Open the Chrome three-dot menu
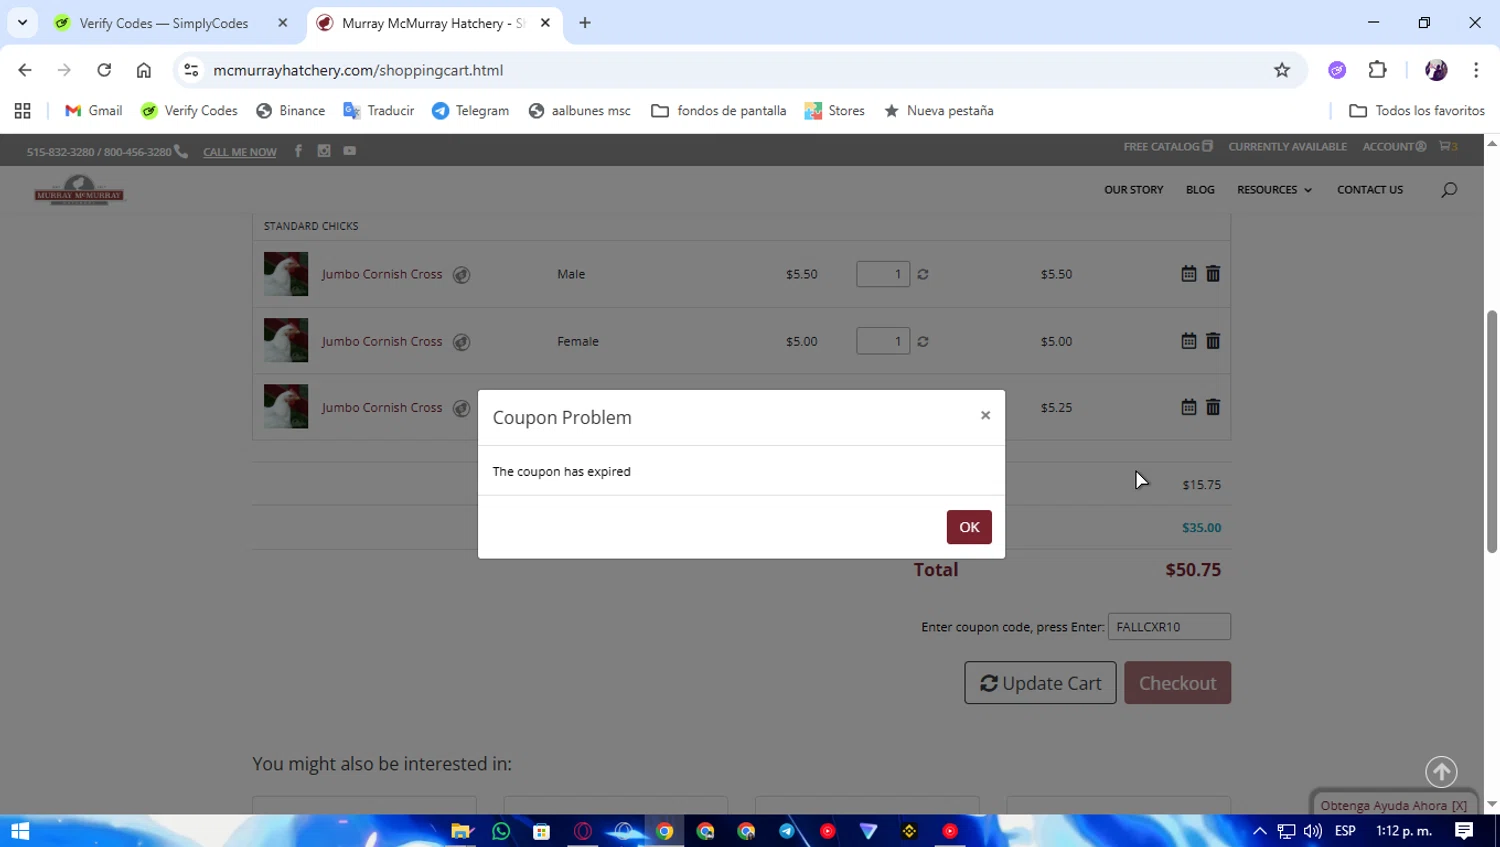 (1476, 70)
